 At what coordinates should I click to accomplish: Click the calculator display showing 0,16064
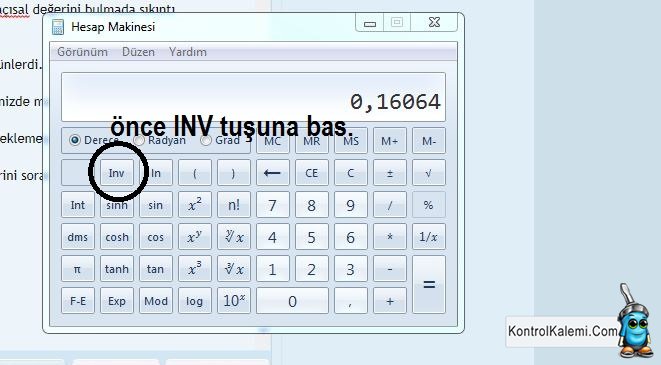click(253, 97)
